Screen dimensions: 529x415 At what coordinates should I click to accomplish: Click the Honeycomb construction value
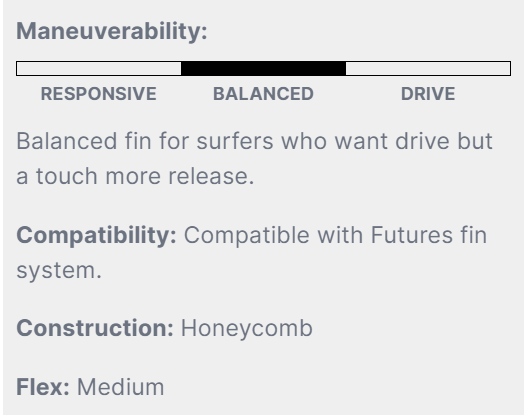[x=247, y=329]
